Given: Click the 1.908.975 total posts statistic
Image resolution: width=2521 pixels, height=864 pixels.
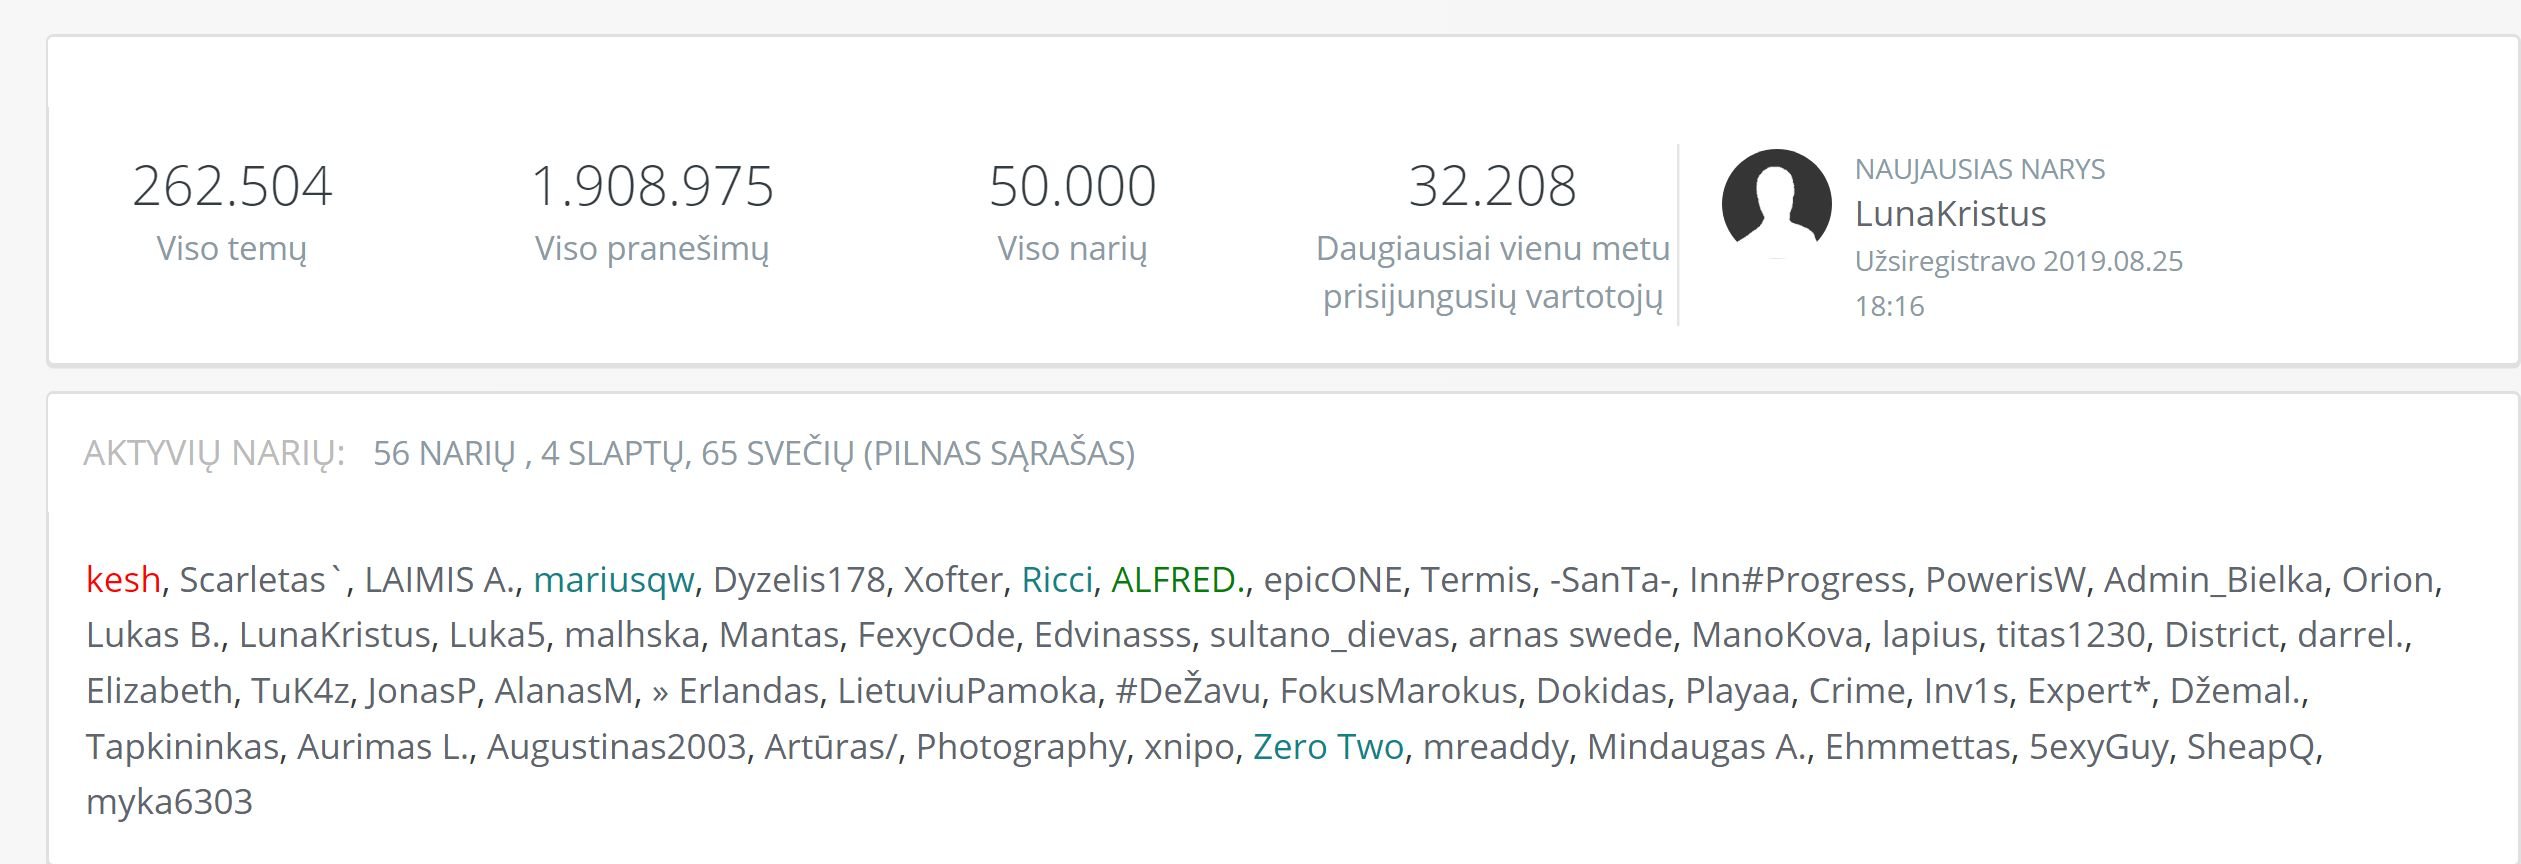Looking at the screenshot, I should [x=652, y=186].
